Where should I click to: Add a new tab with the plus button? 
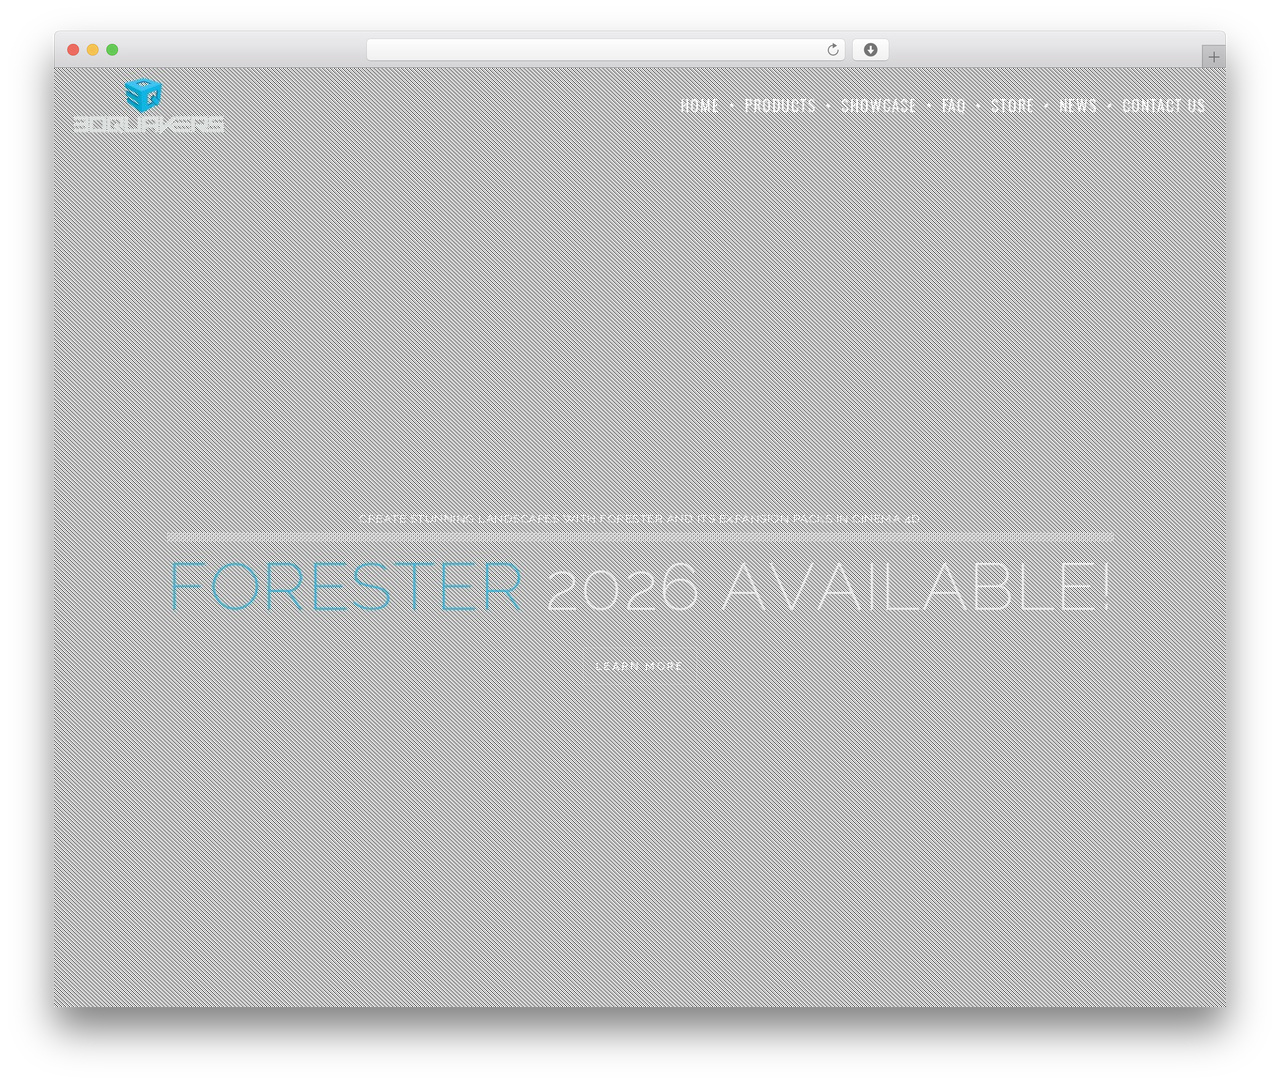point(1213,57)
